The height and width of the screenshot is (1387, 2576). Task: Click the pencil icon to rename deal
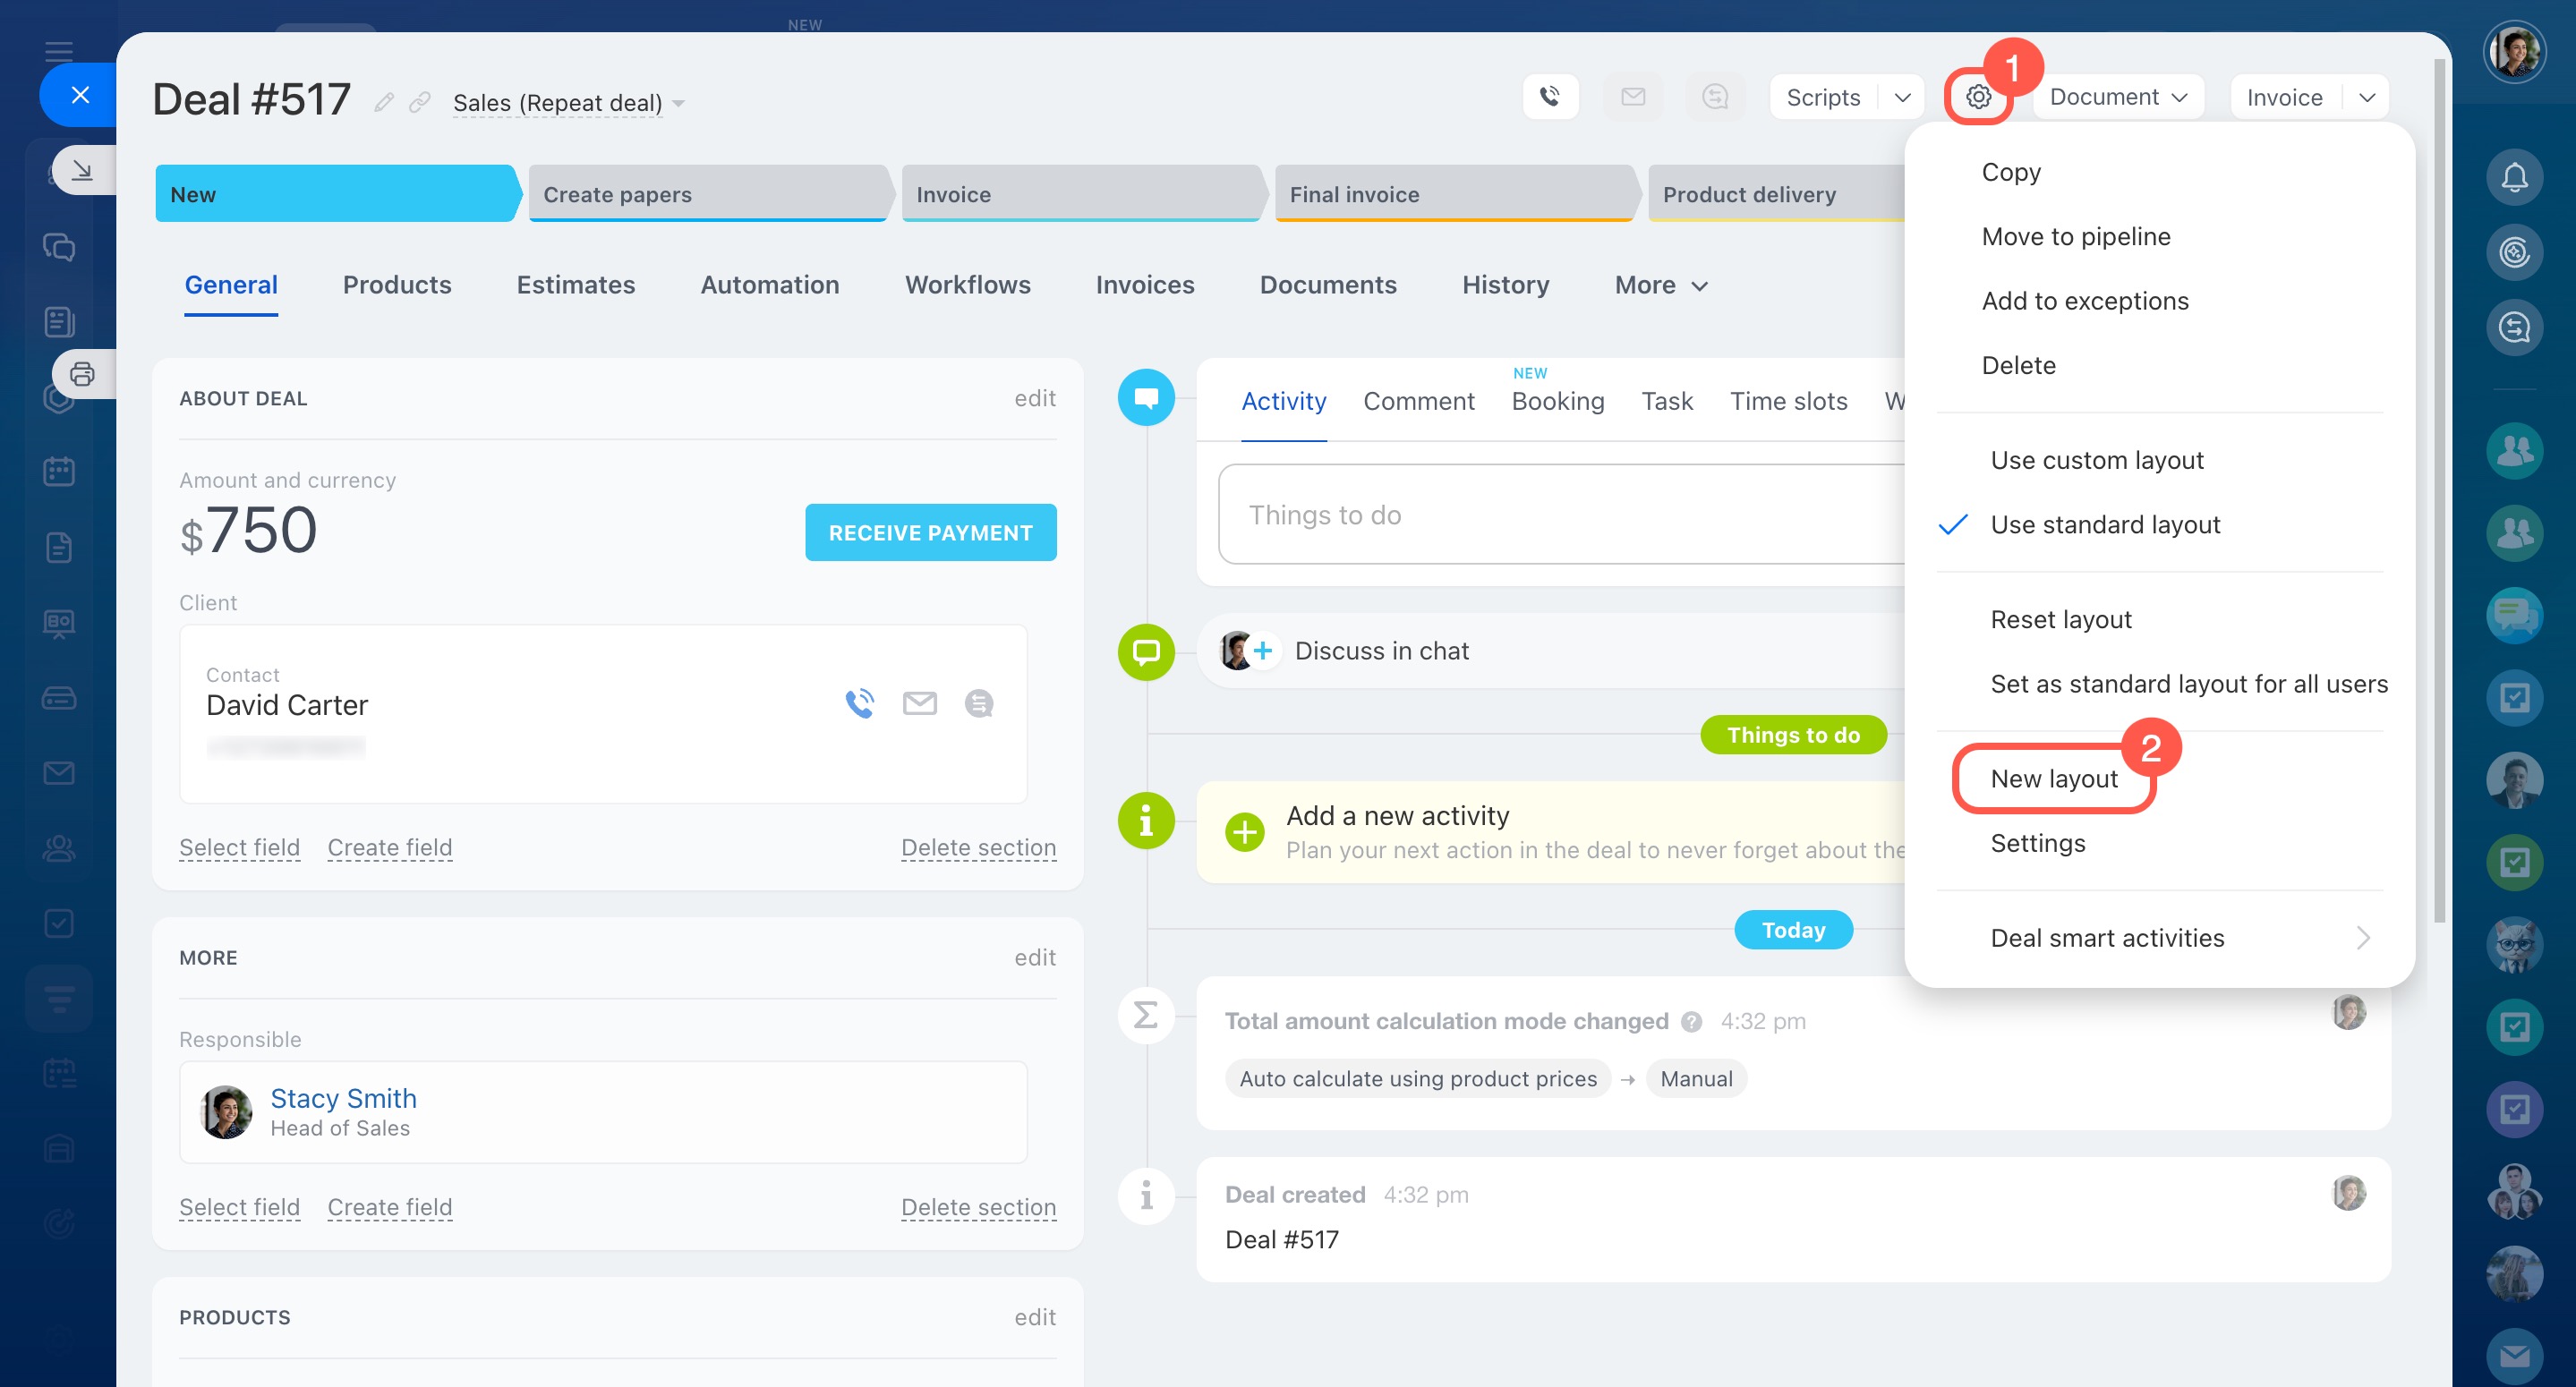pyautogui.click(x=384, y=102)
